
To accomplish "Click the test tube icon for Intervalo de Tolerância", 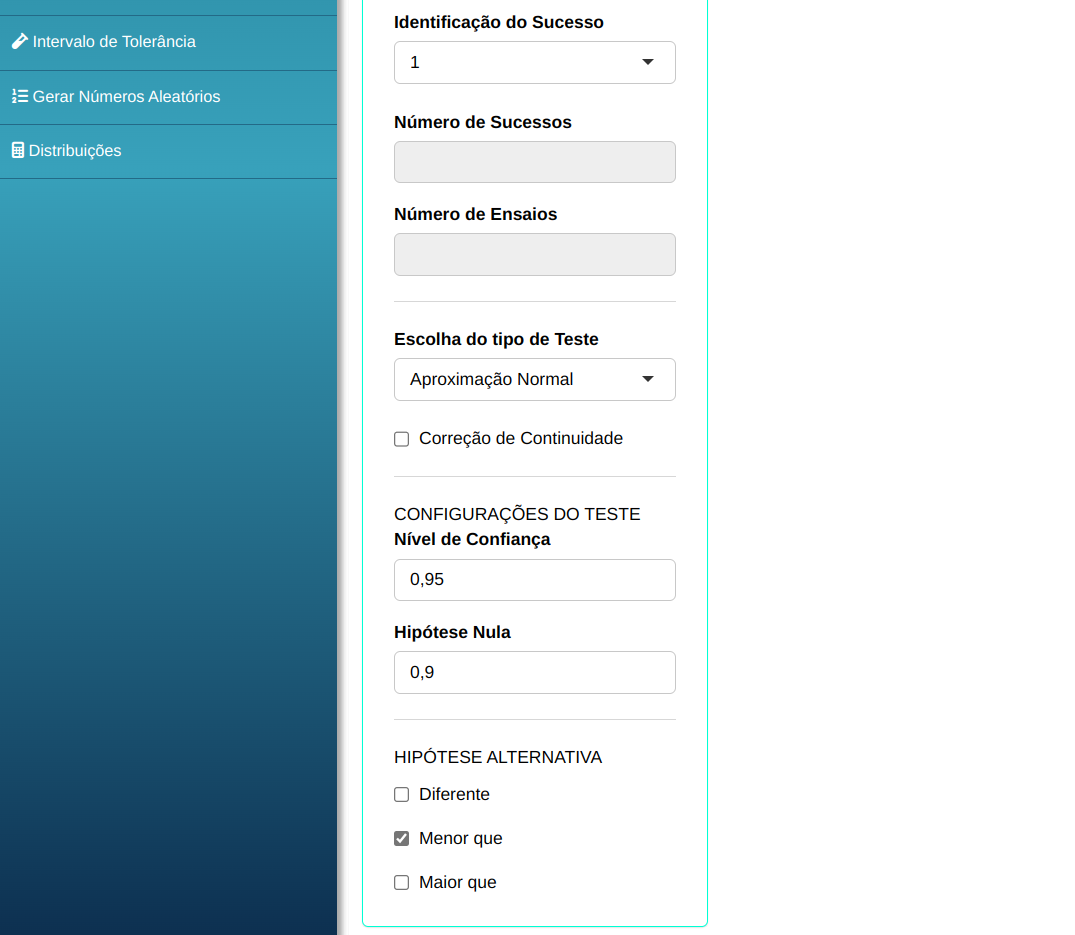I will tap(19, 42).
